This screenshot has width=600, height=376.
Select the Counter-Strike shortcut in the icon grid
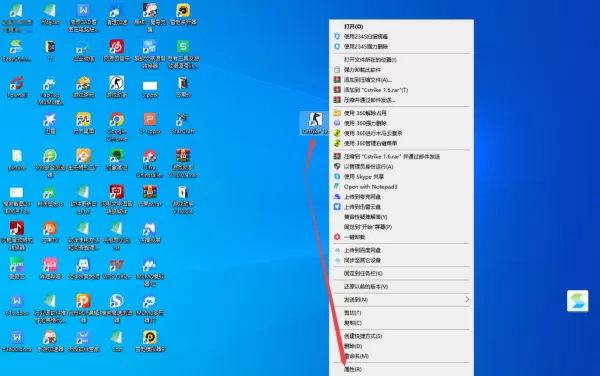tap(116, 87)
